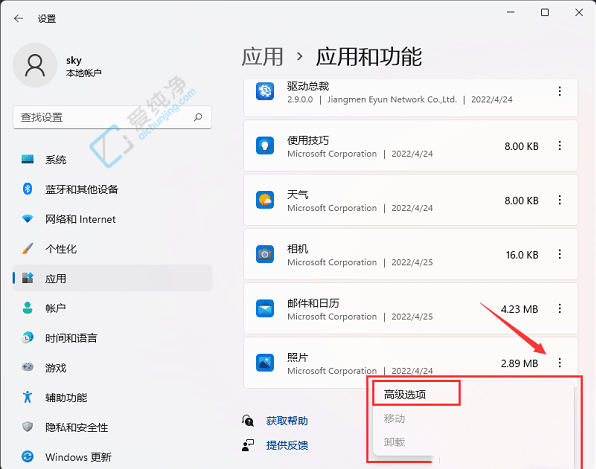The image size is (596, 469).
Task: Click the sky 本地帐户 profile name
Action: 84,66
